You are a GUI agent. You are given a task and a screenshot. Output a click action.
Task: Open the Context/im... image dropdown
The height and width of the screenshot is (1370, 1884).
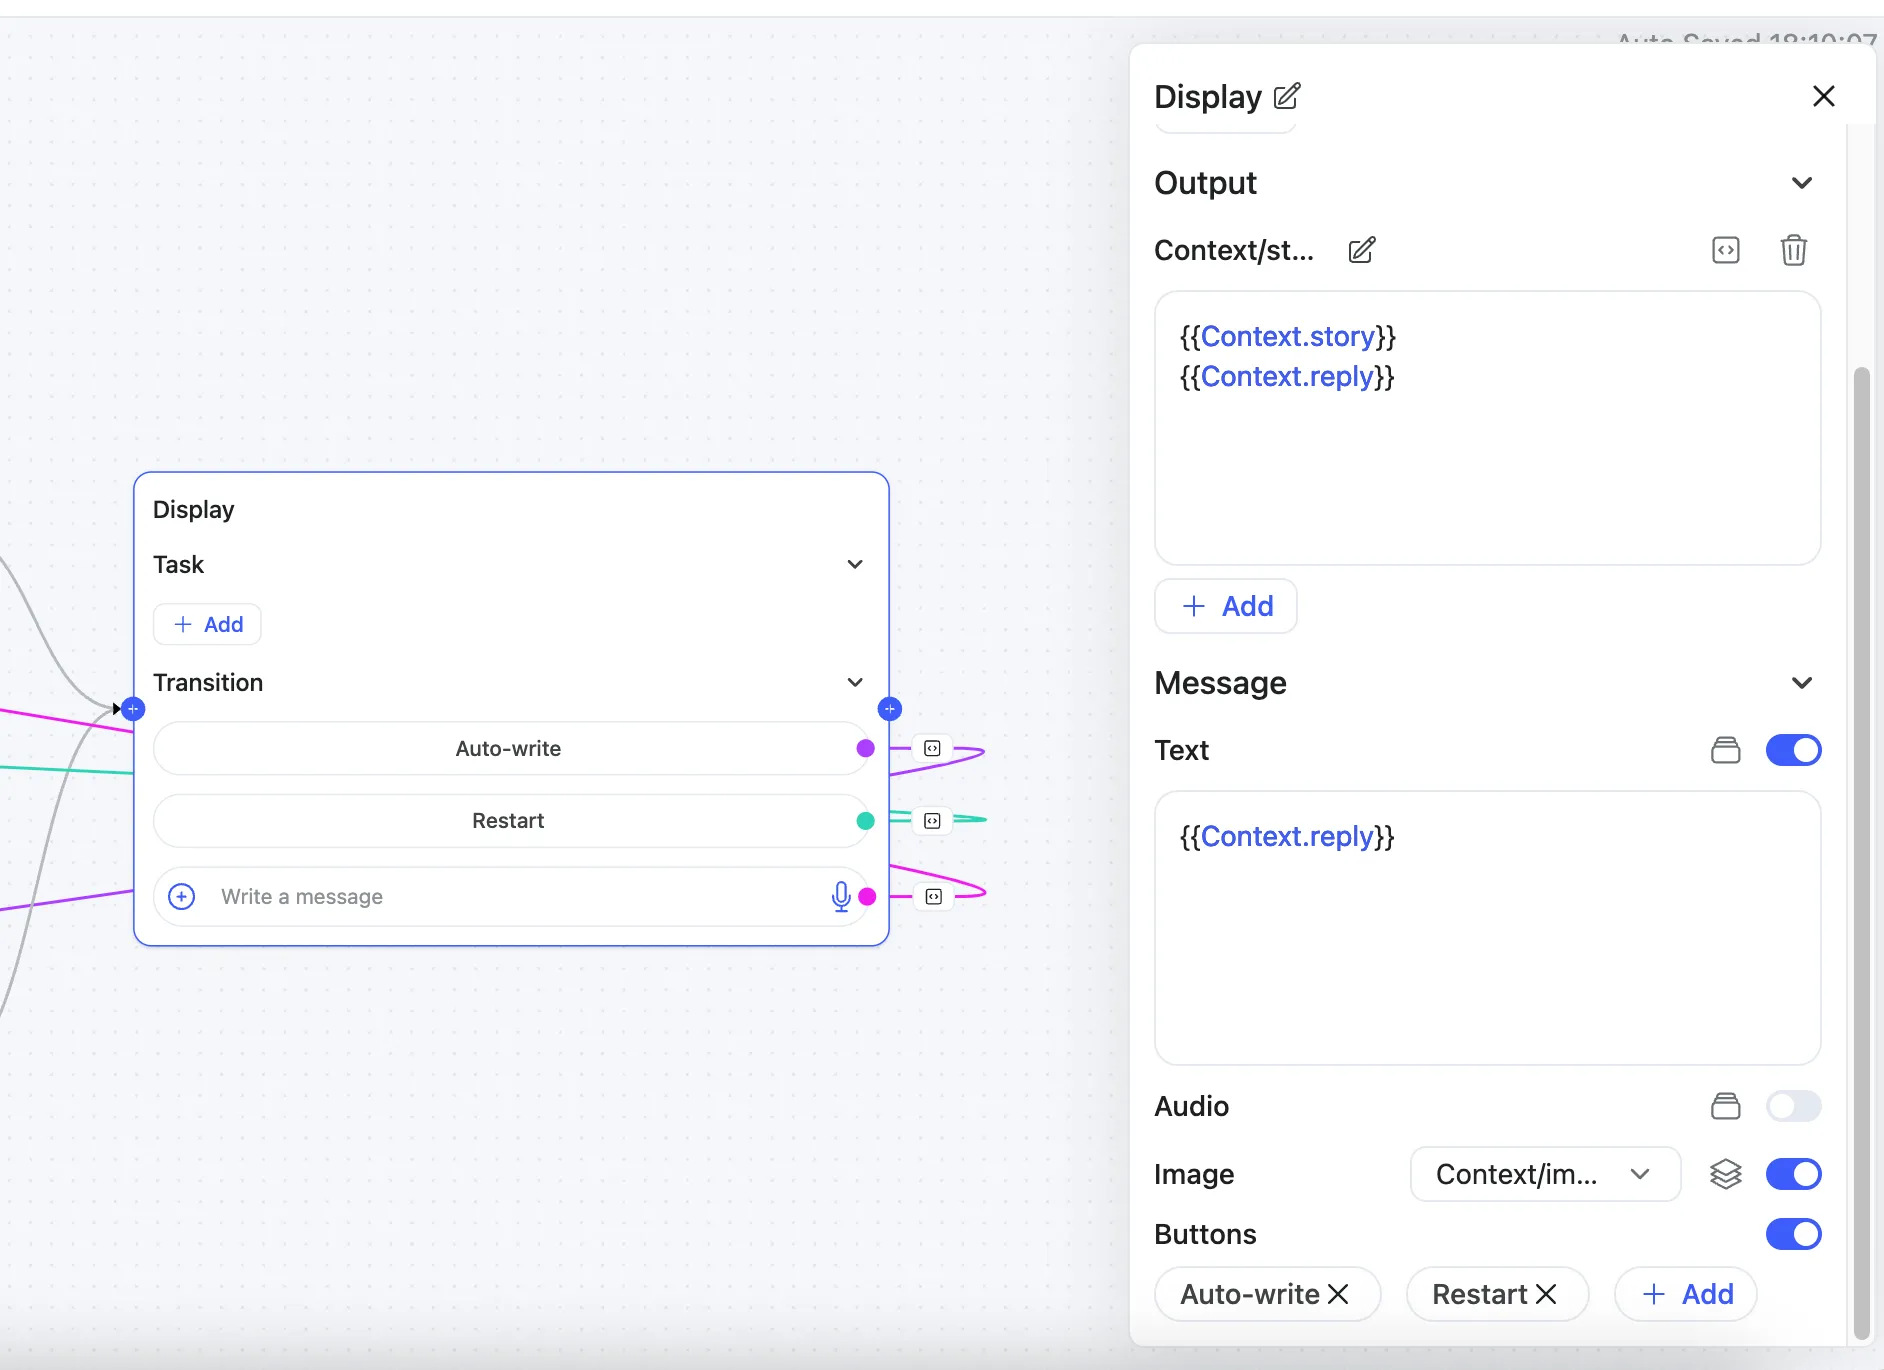click(x=1544, y=1174)
